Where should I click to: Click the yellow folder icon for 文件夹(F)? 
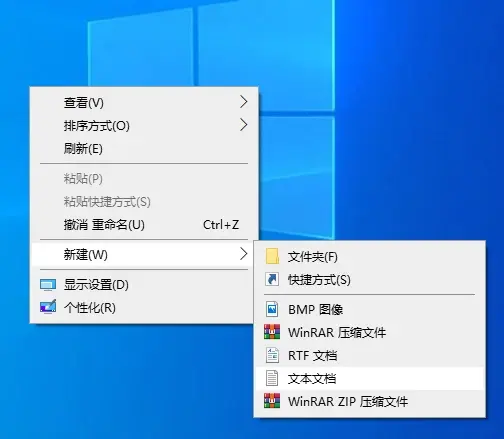tap(272, 256)
